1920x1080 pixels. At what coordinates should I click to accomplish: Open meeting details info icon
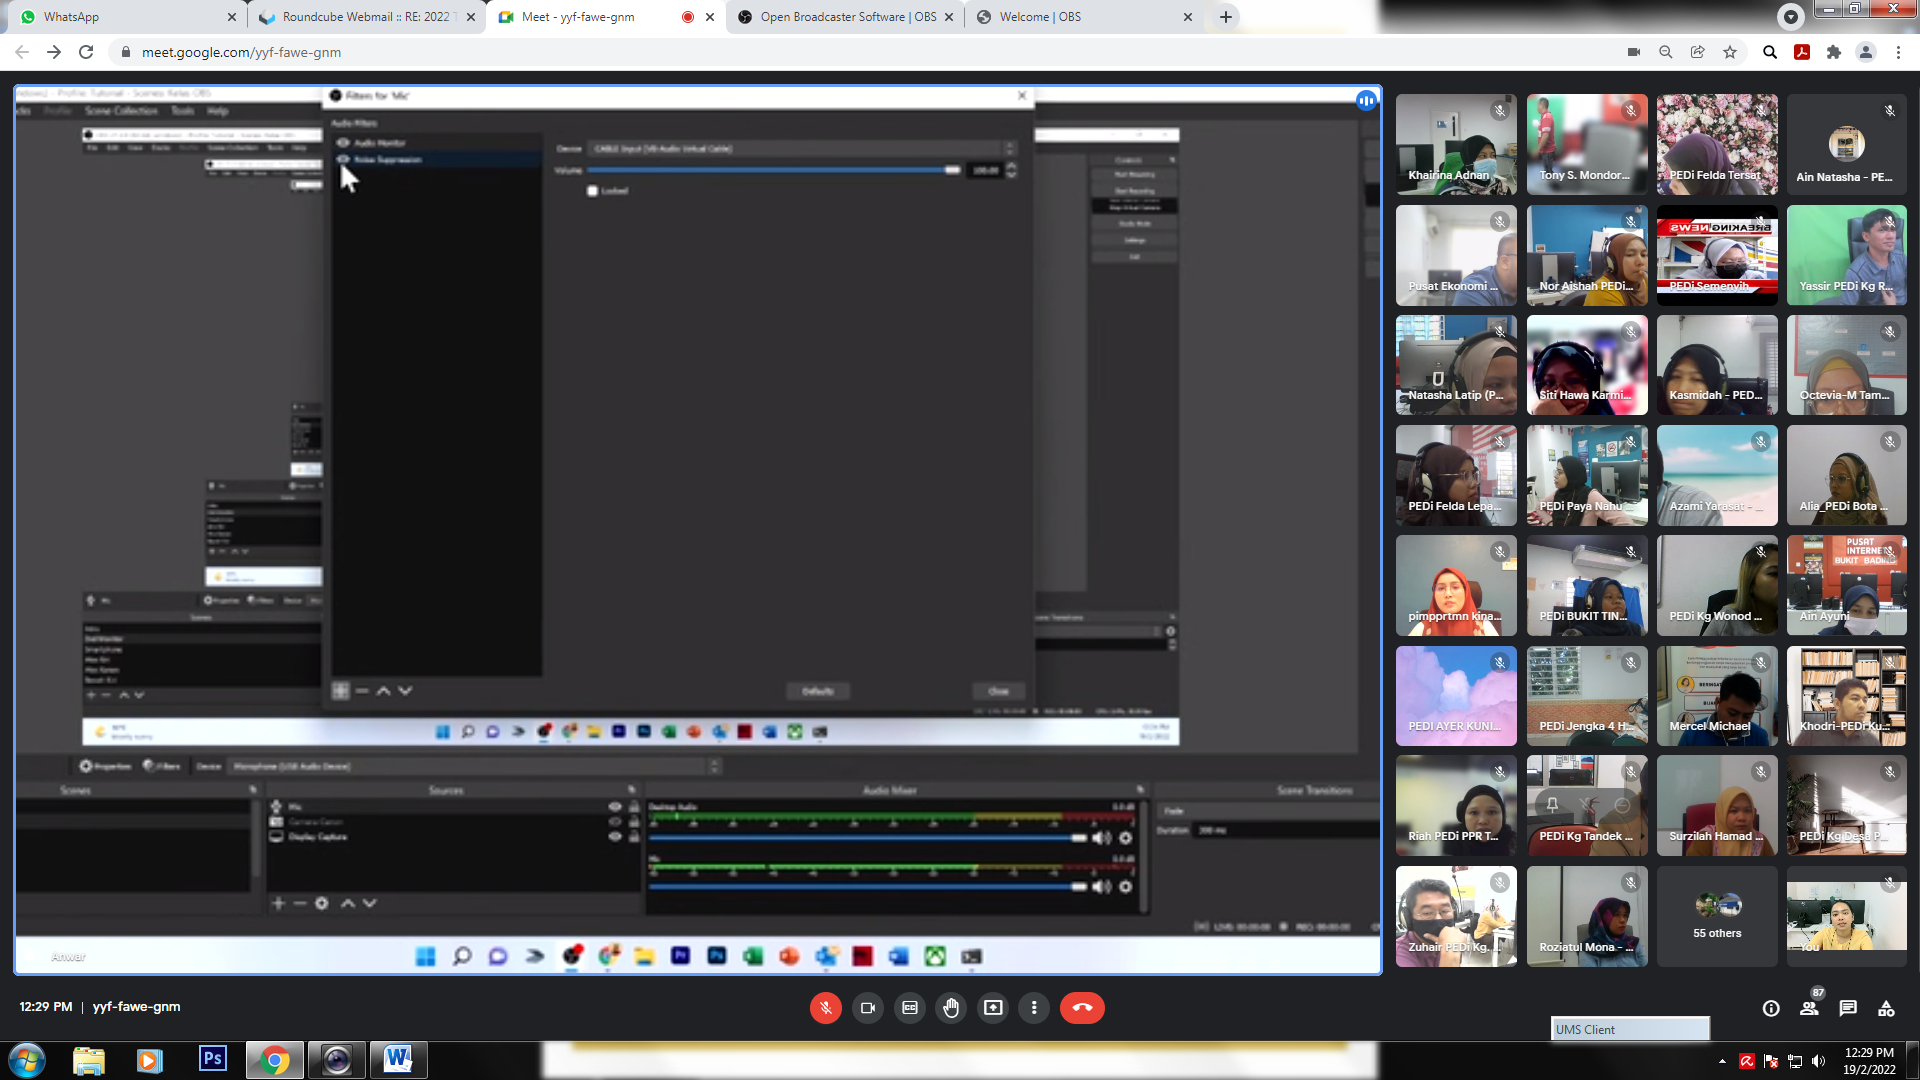coord(1771,1008)
